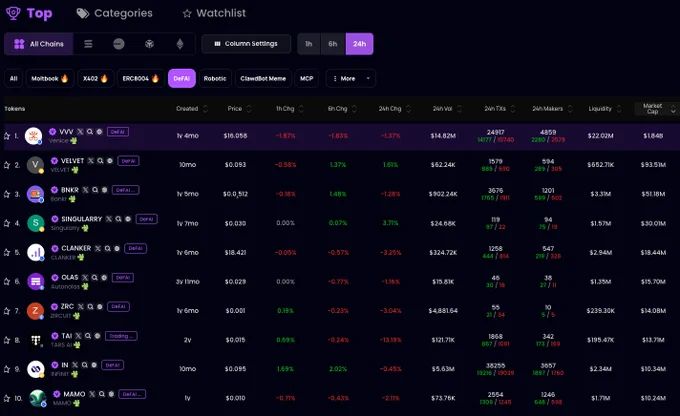Click search icon beside TAI
680x416 pixels.
(88, 336)
